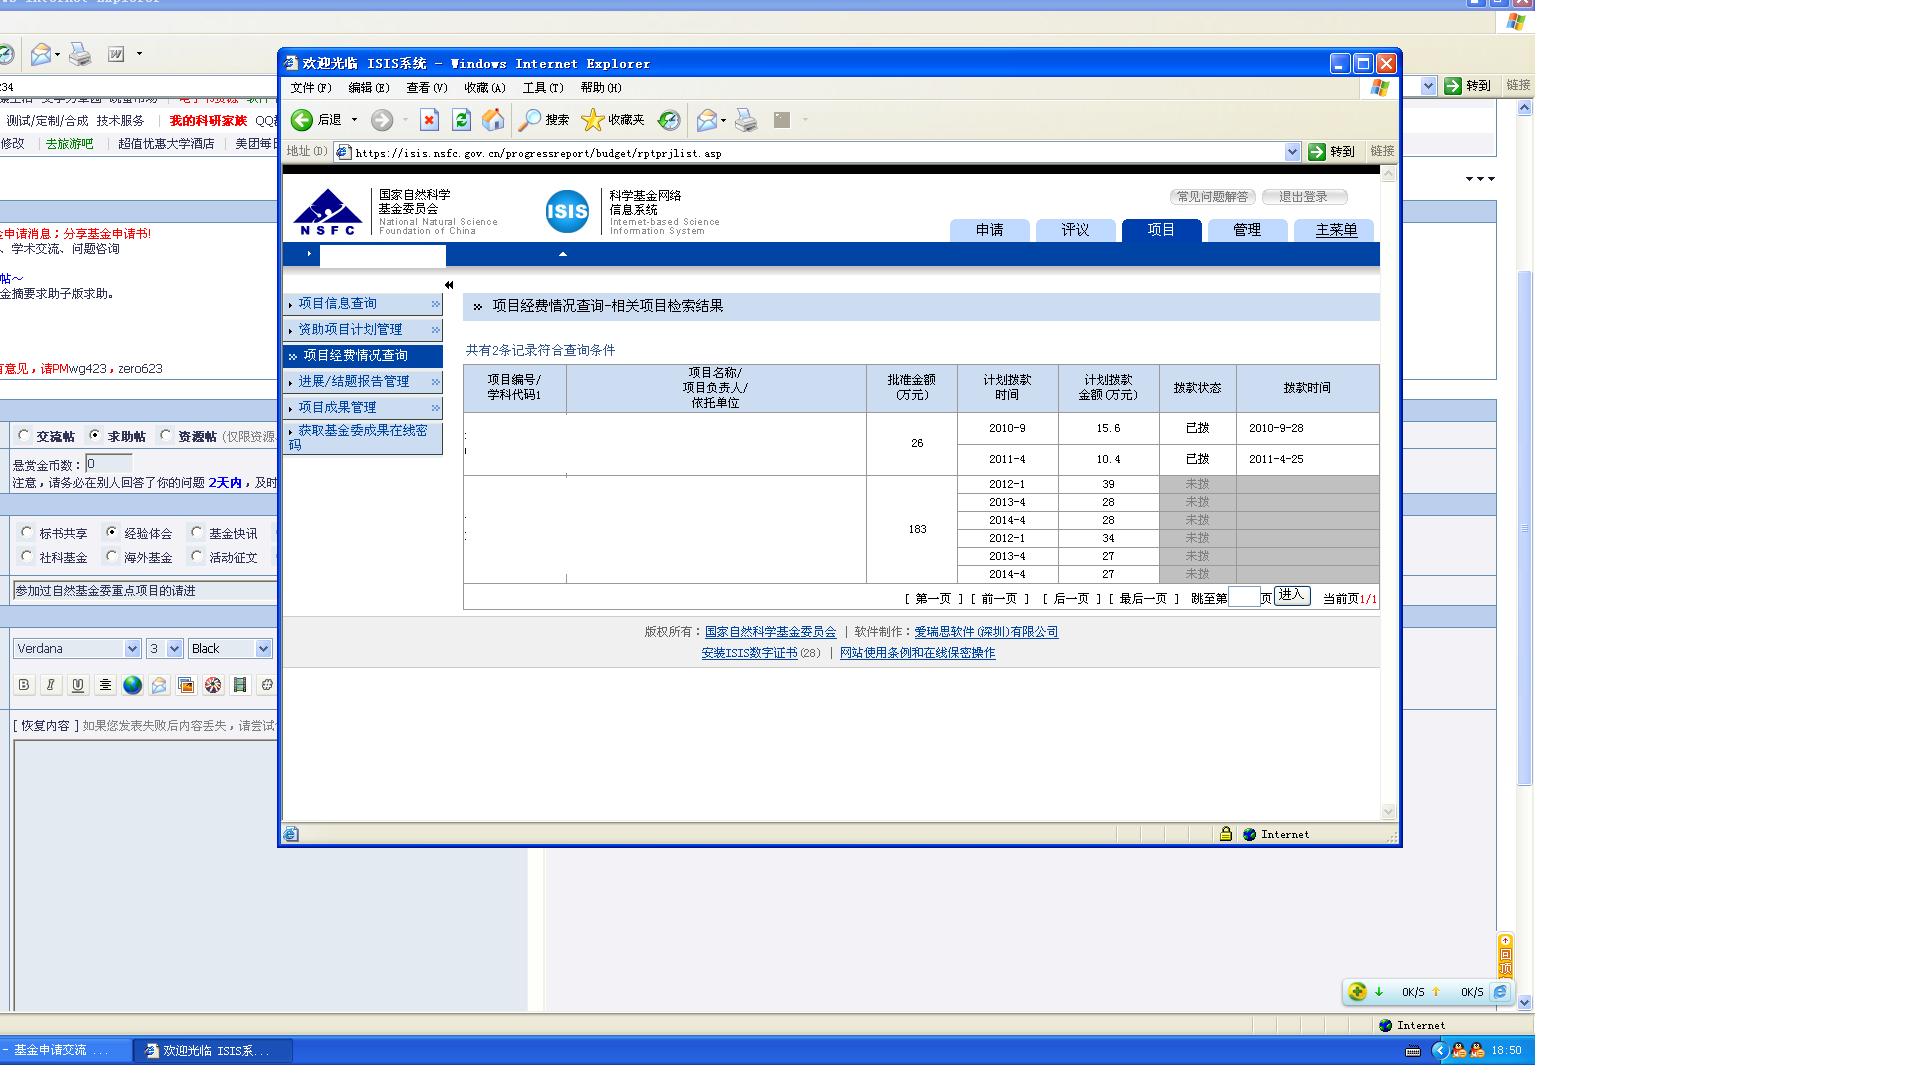
Task: Click the jump-to-page number field
Action: point(1243,598)
